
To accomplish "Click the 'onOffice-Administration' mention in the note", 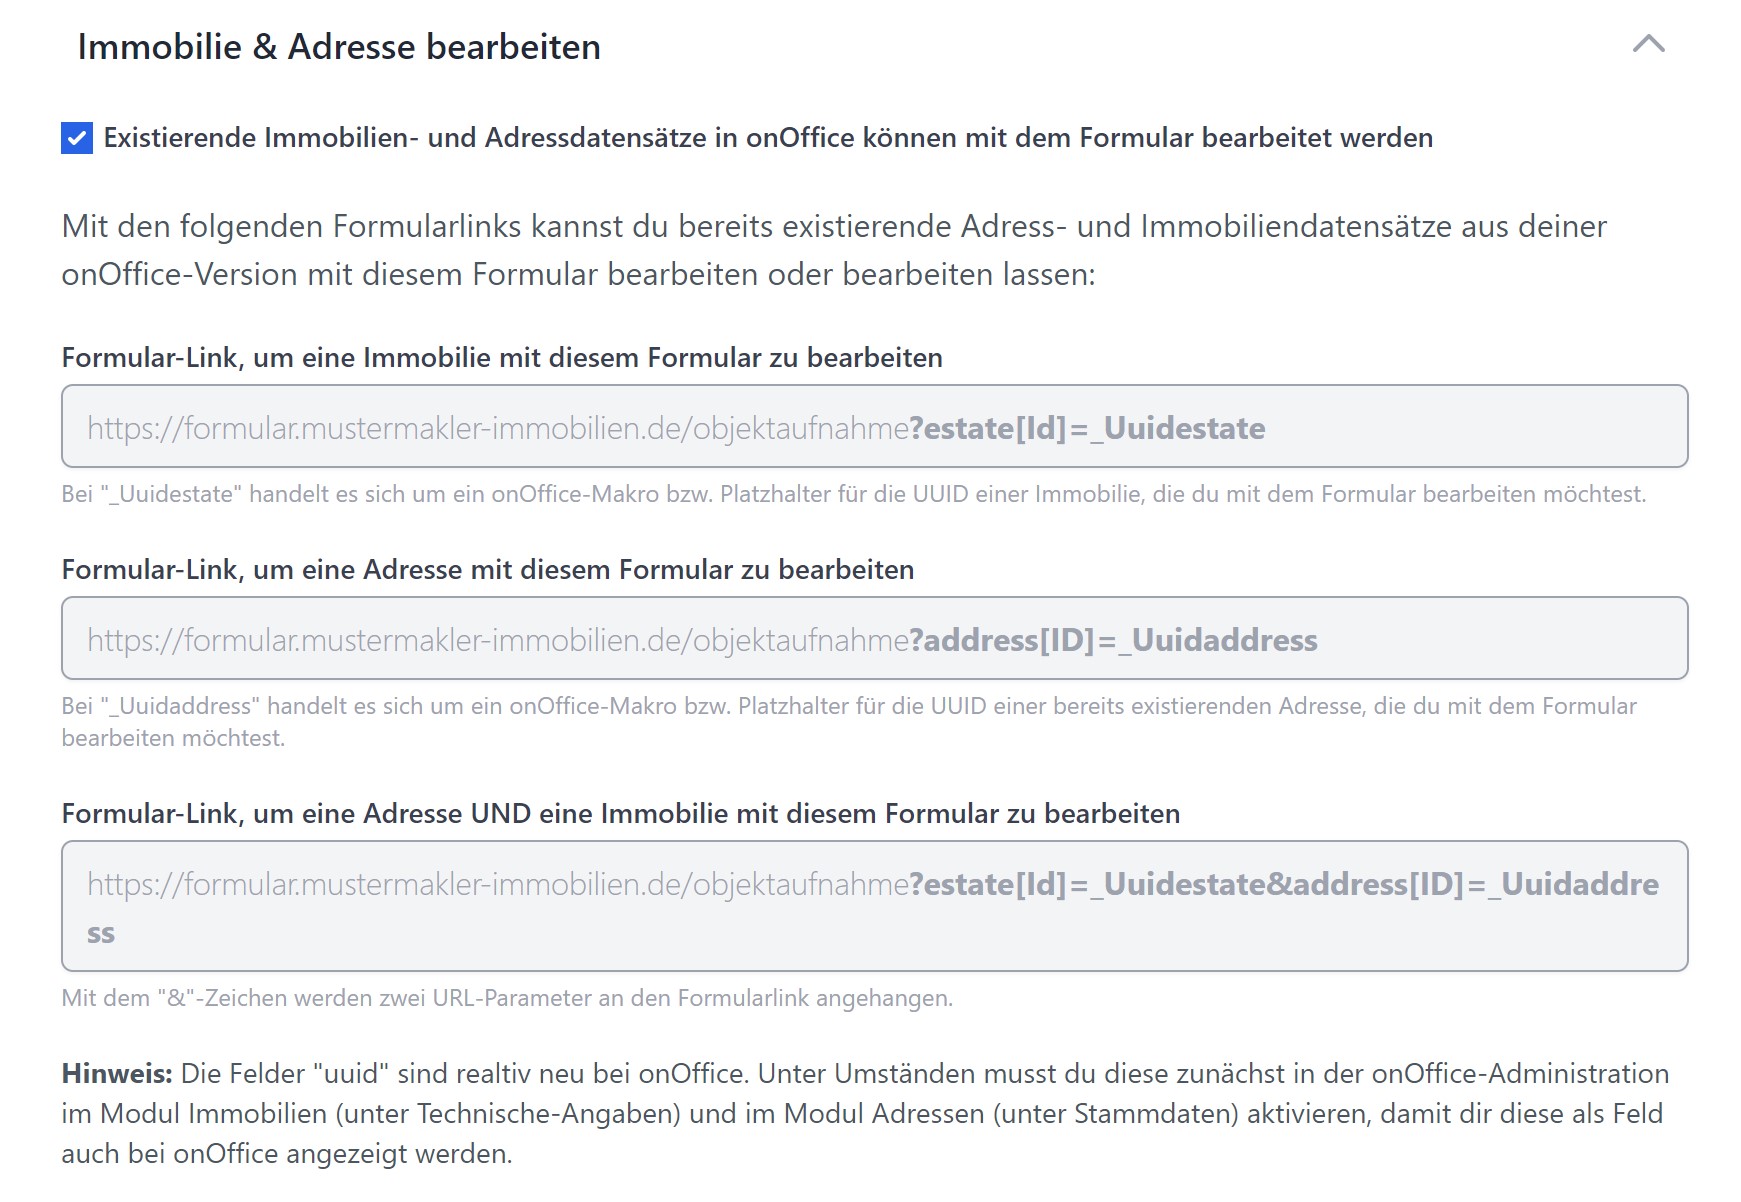I will [1520, 1074].
